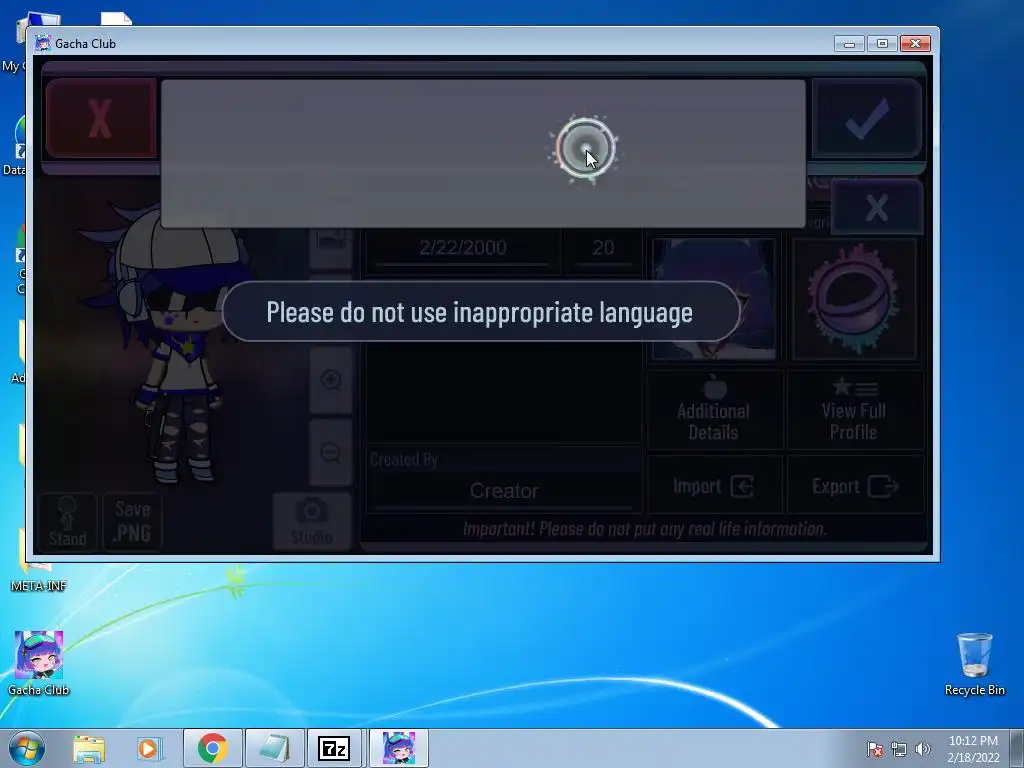Confirm with the blue checkmark button
This screenshot has width=1024, height=768.
click(x=867, y=119)
